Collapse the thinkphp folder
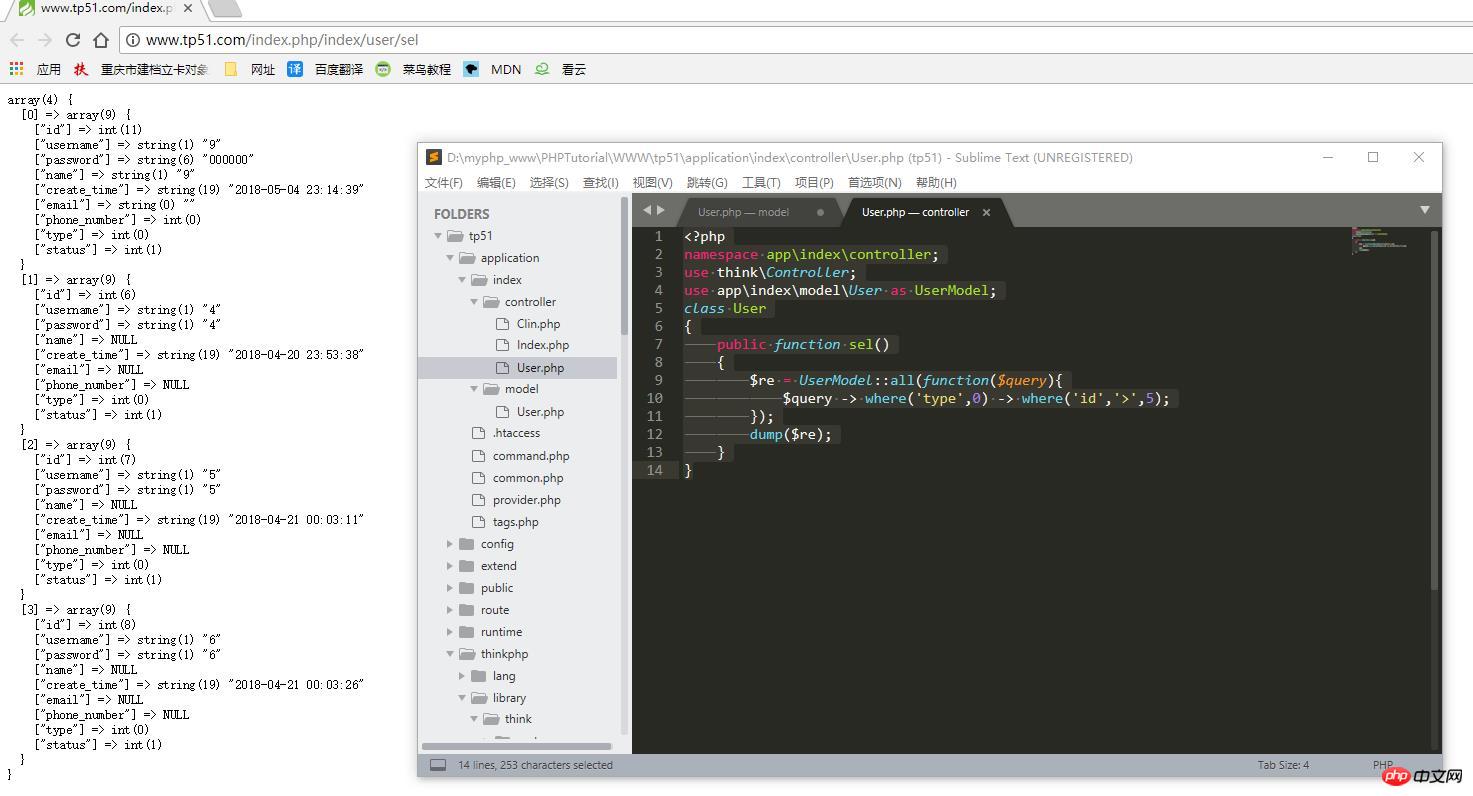Viewport: 1473px width, 796px height. 450,654
